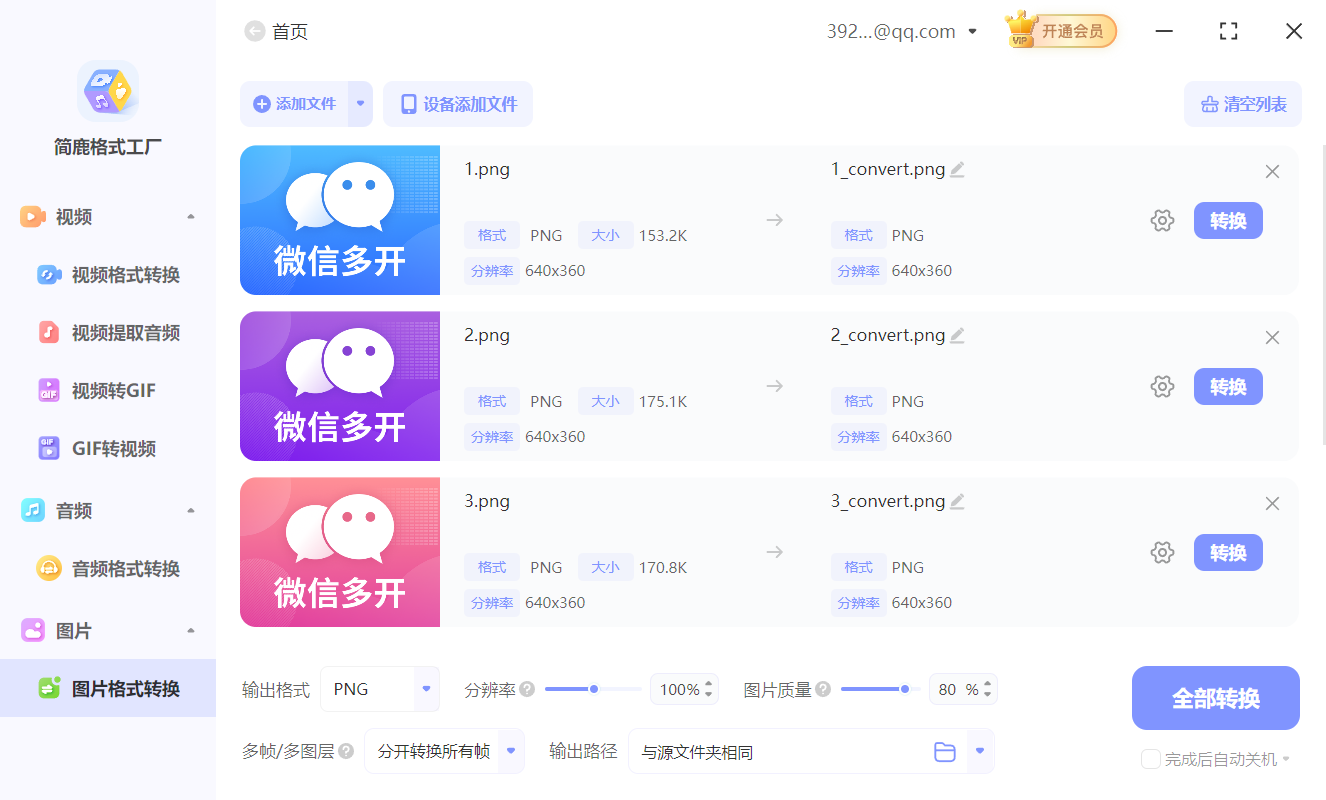
Task: Clear the file list with 清空列表
Action: point(1242,103)
